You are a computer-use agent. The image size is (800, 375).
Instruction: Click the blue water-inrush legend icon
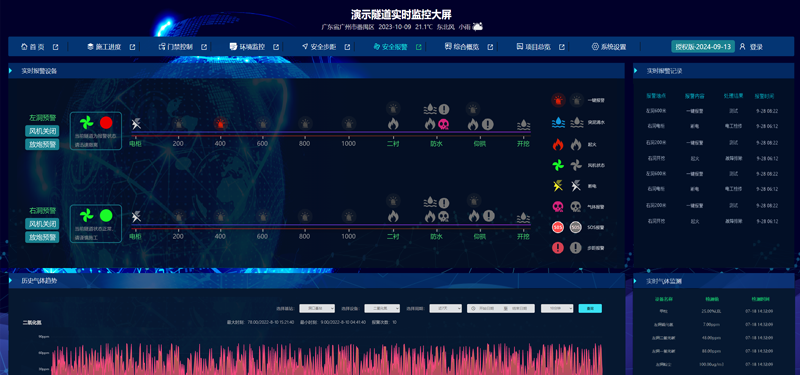558,122
